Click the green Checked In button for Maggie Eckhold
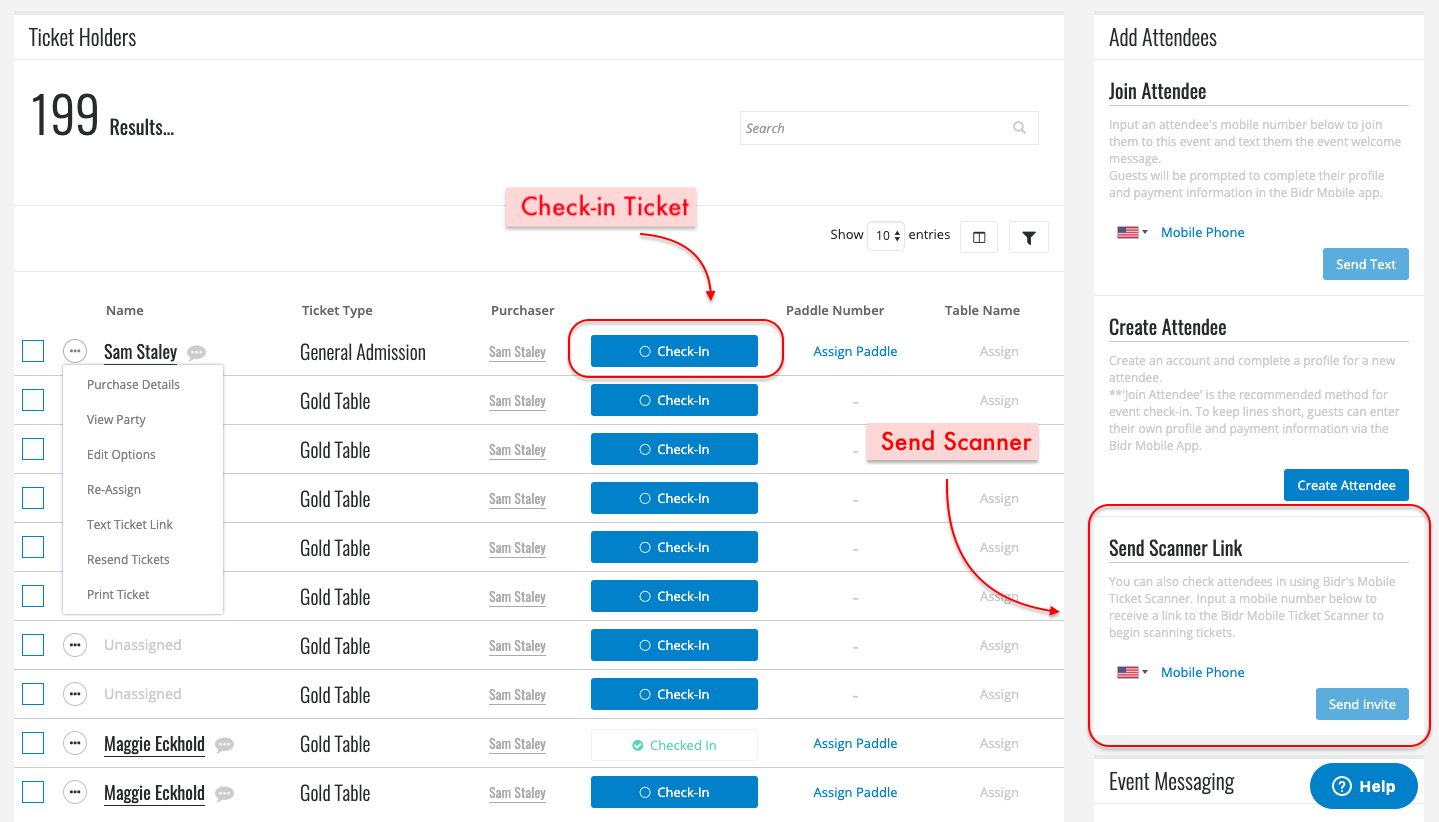 (674, 745)
